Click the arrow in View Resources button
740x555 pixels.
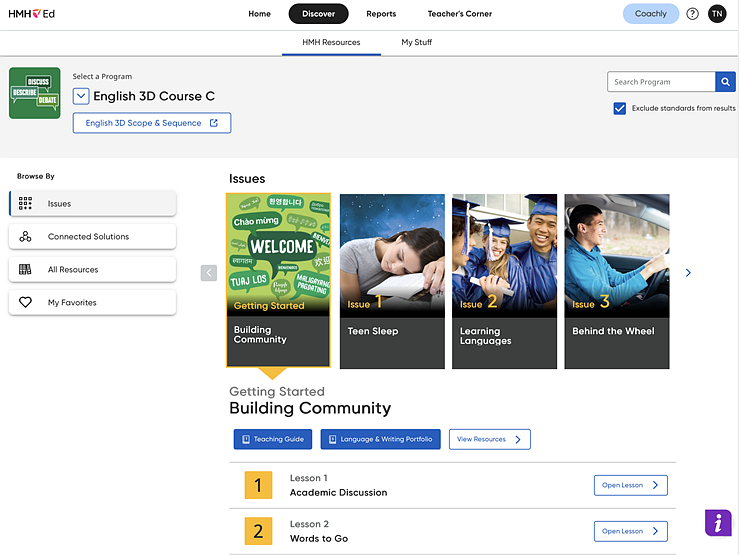coord(518,439)
